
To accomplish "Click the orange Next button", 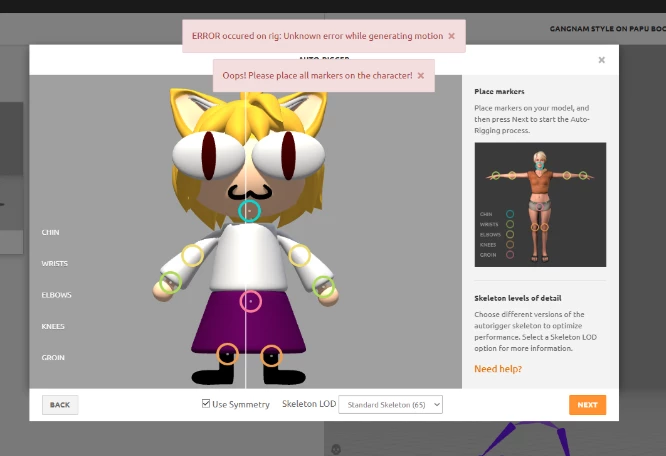I will (587, 405).
